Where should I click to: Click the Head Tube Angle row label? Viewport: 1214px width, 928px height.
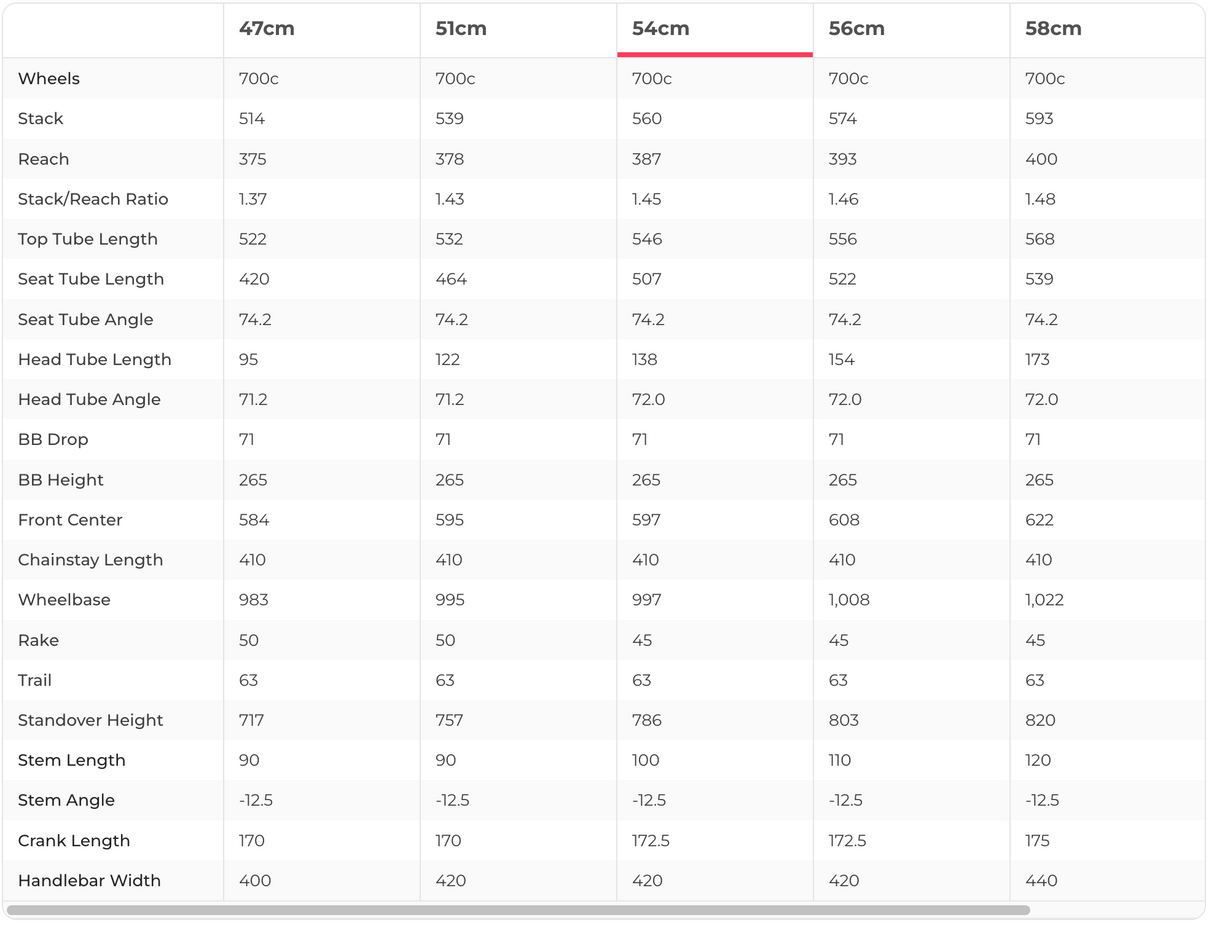point(89,399)
